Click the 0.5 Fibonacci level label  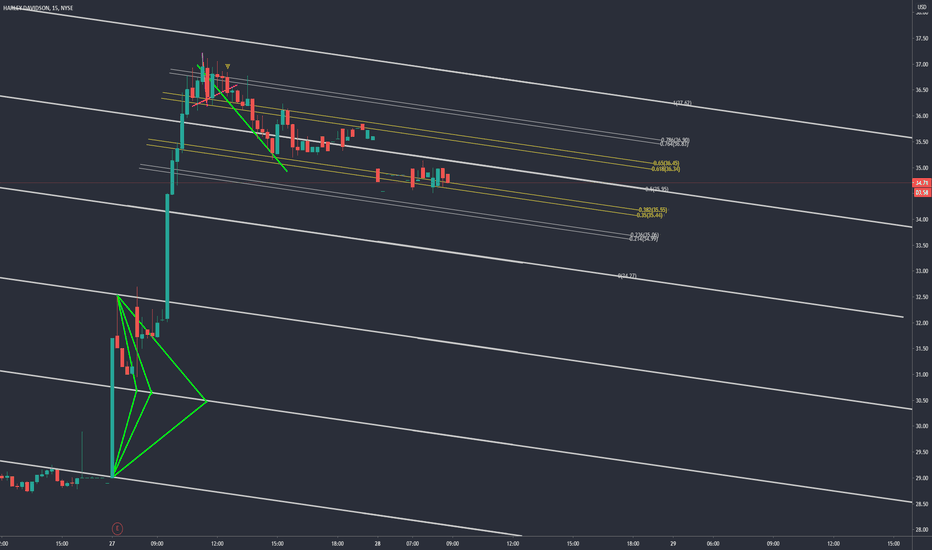[657, 189]
